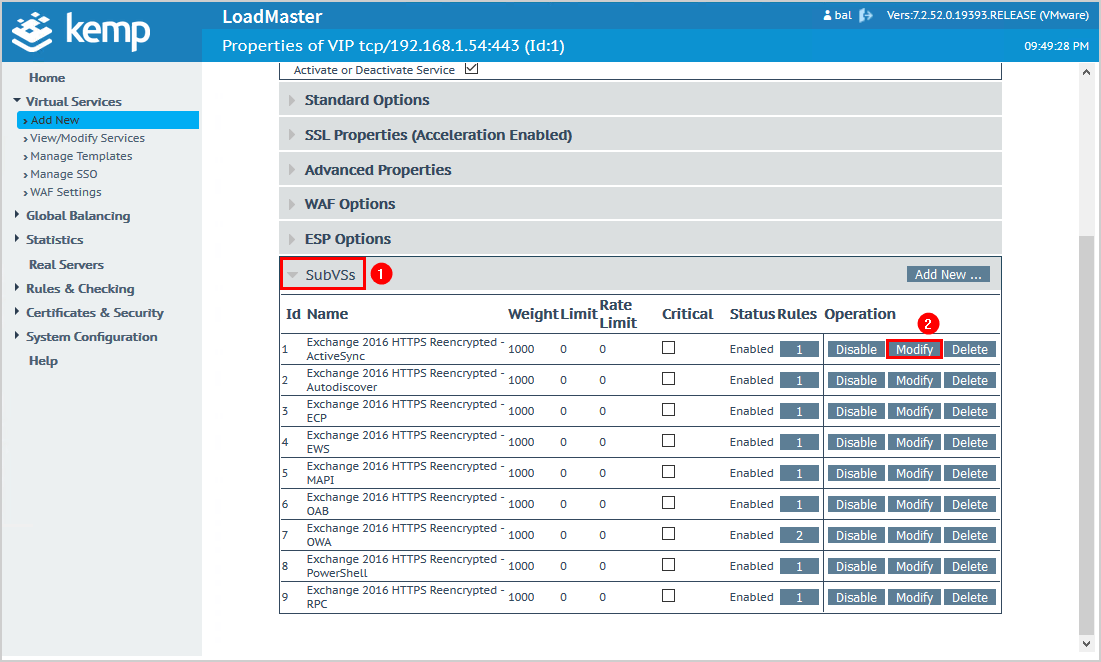Open rules for EWS SubVS
1101x662 pixels.
click(x=799, y=442)
